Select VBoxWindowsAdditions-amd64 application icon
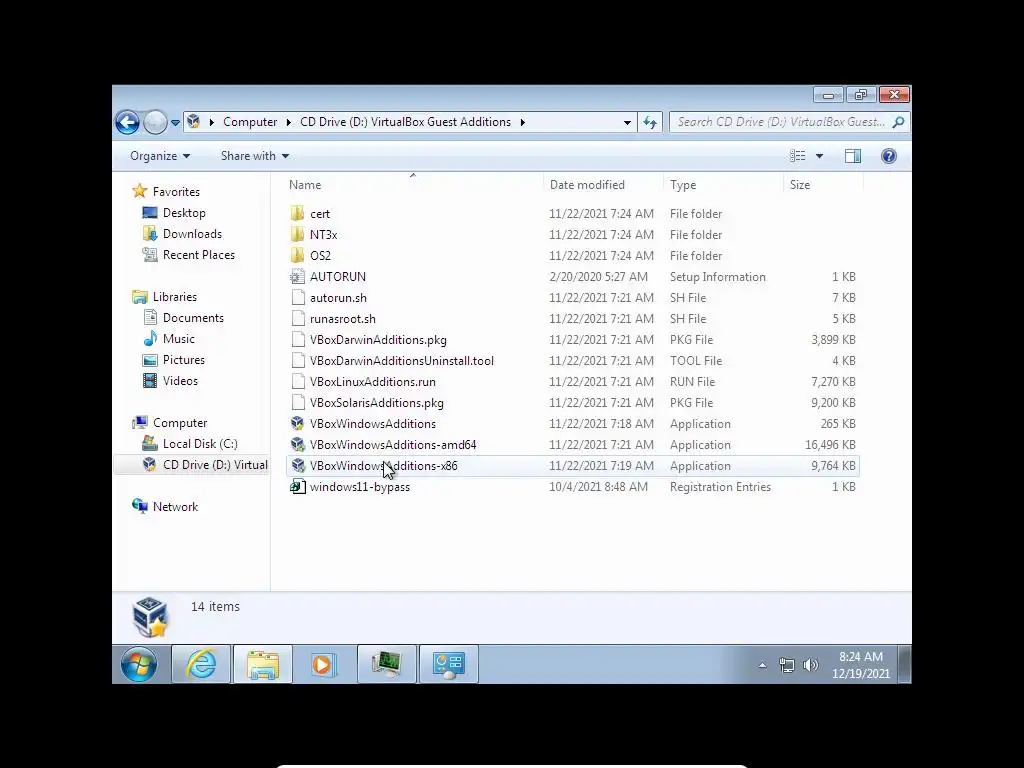This screenshot has width=1024, height=768. (298, 445)
